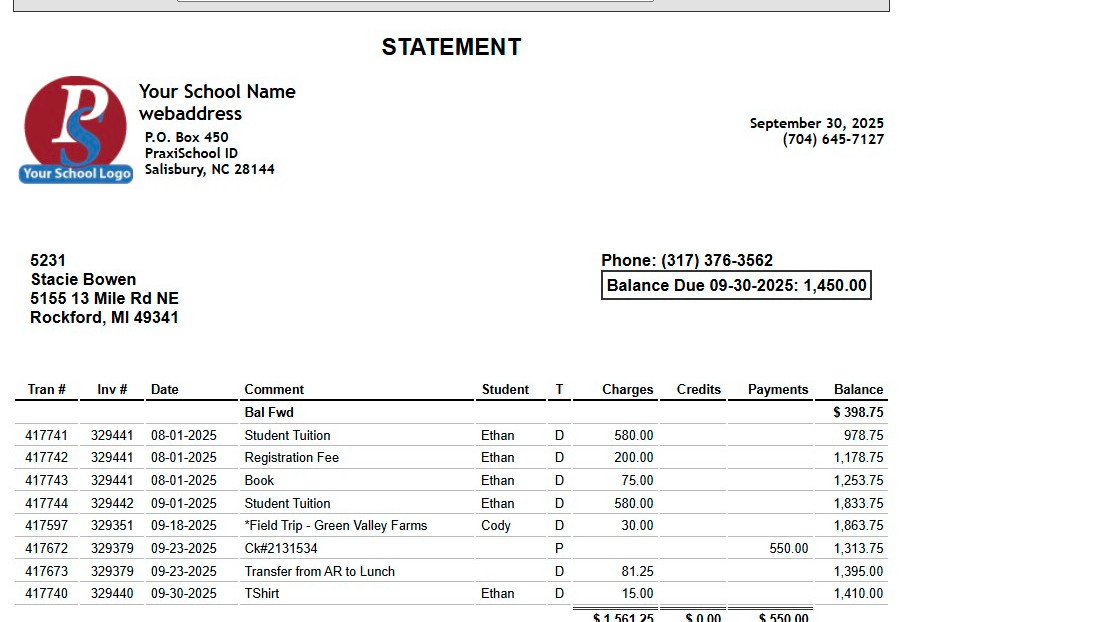This screenshot has height=622, width=1111.
Task: Select 'Rockford, MI 49341' line
Action: tap(104, 317)
